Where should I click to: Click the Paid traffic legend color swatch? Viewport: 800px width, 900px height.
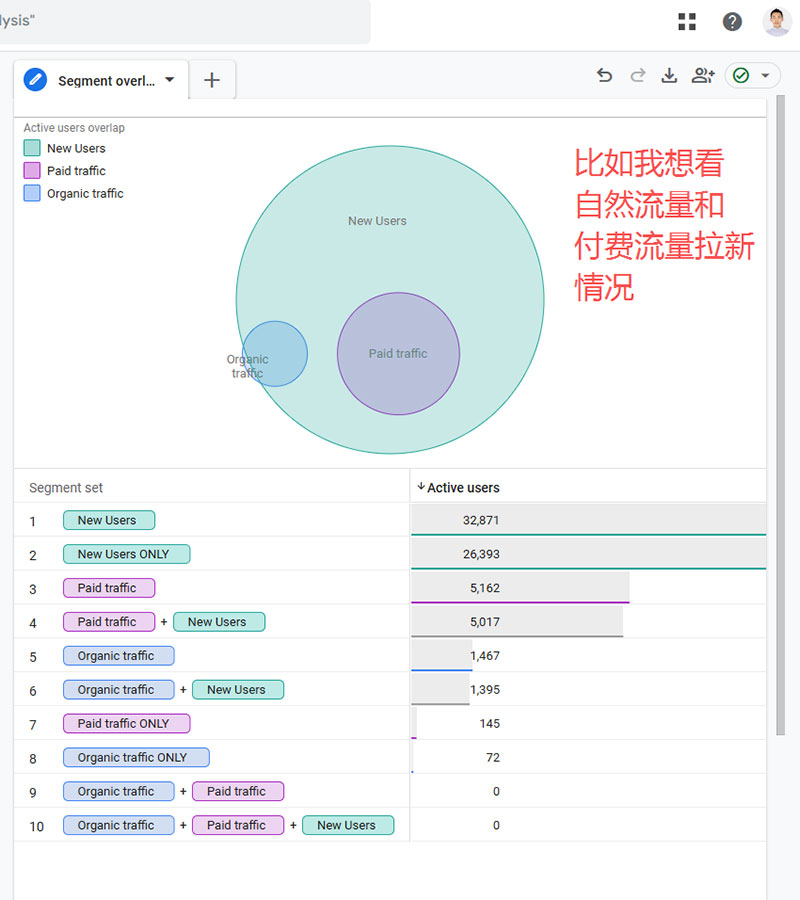(32, 171)
